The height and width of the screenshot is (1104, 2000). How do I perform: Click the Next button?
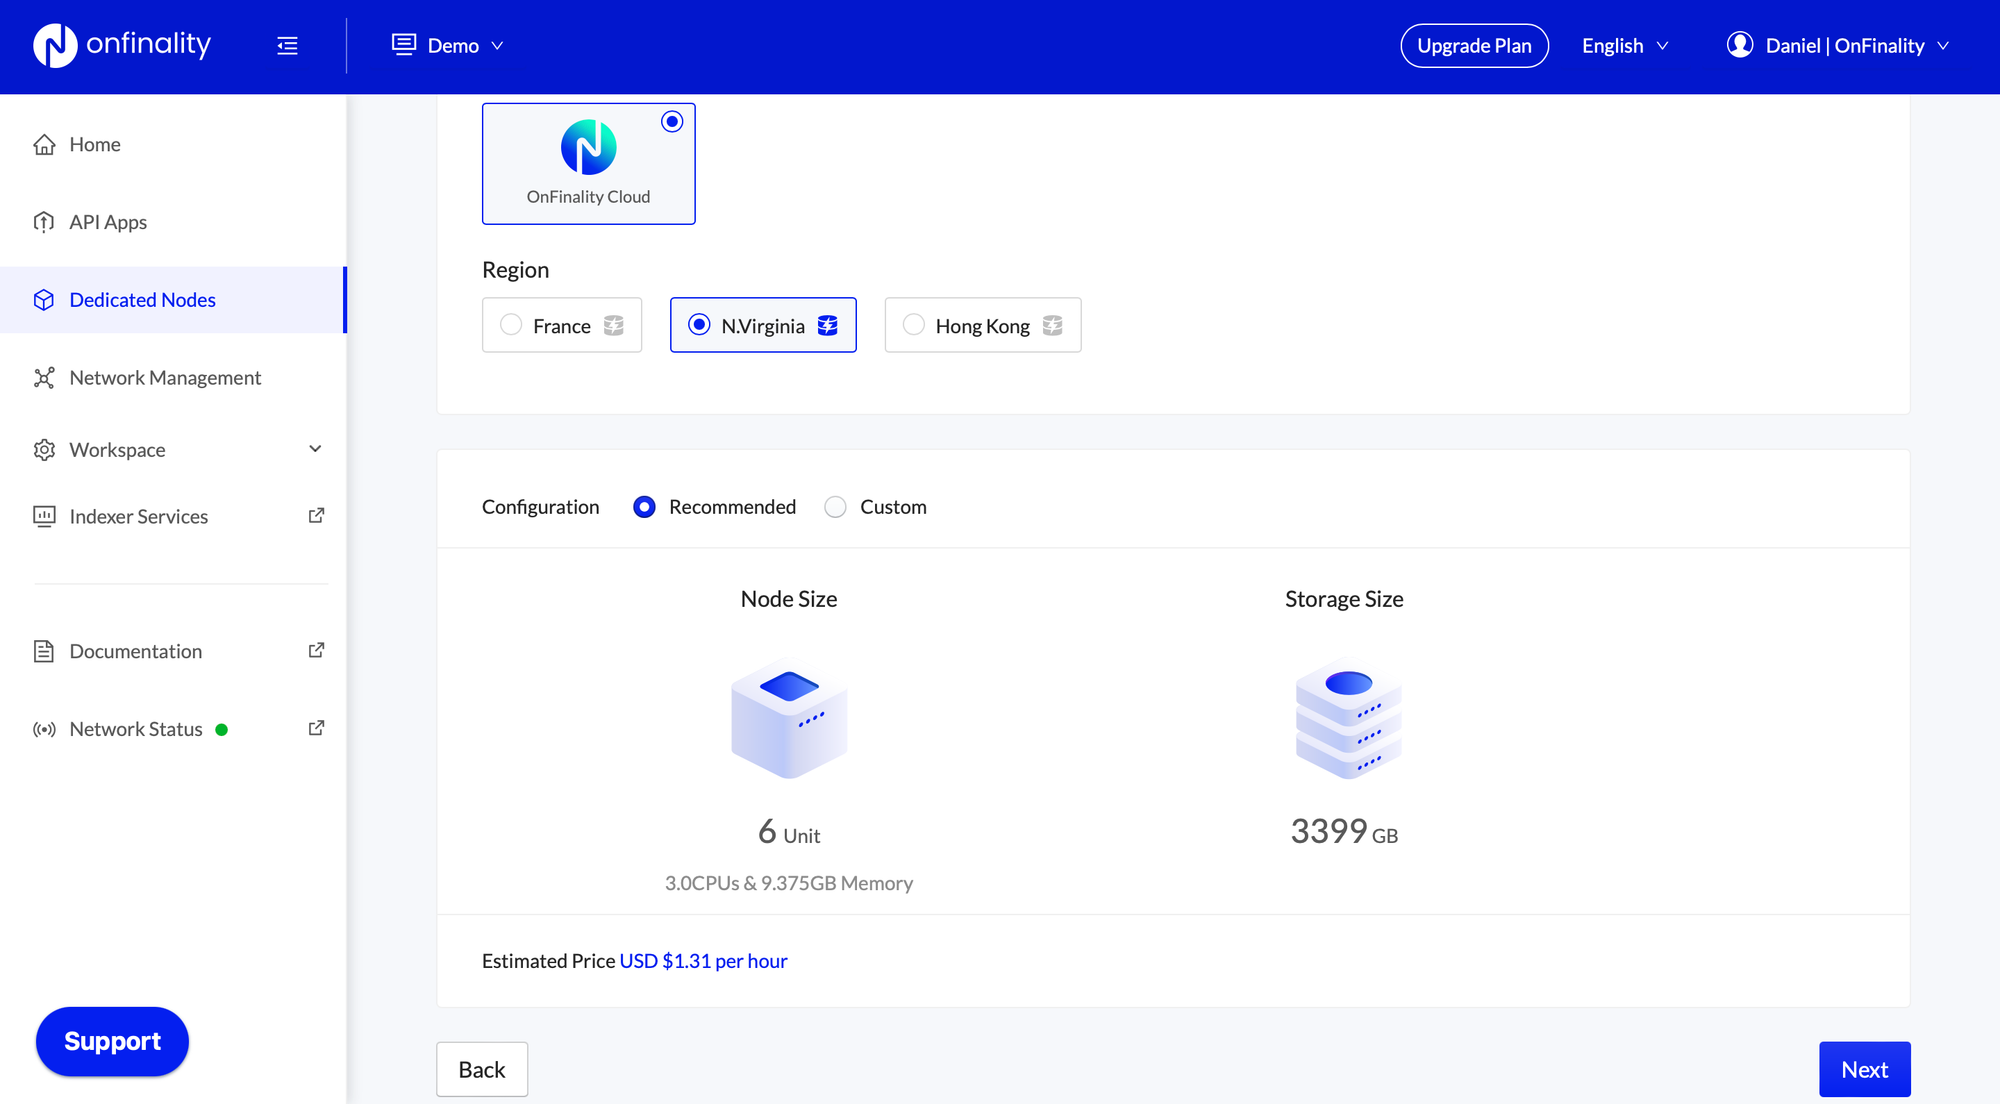pos(1864,1069)
